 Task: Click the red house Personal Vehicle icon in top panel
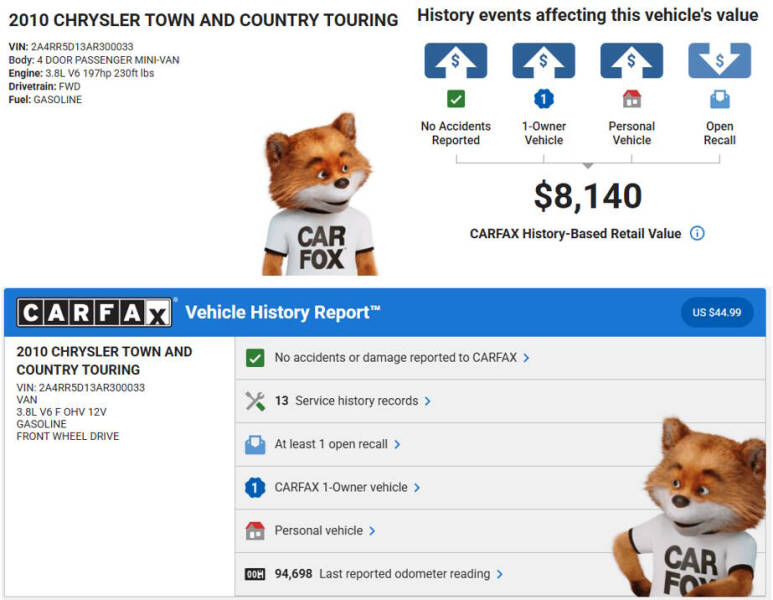click(631, 99)
